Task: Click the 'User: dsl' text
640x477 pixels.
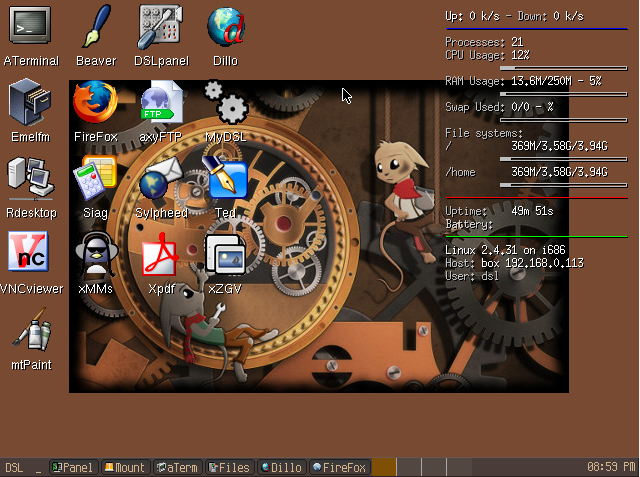Action: [472, 276]
